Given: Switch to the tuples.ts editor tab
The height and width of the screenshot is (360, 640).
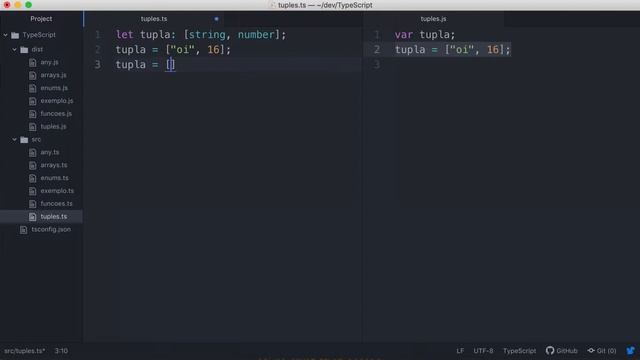Looking at the screenshot, I should (154, 19).
